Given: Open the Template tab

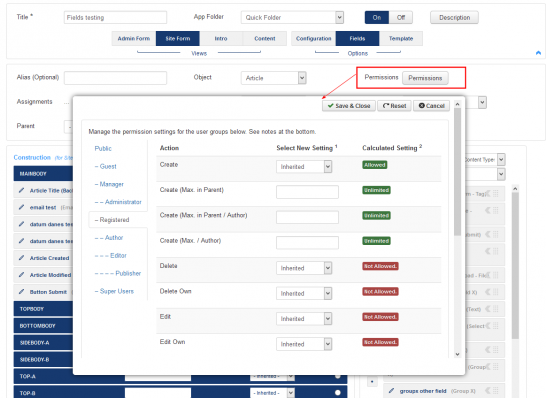Looking at the screenshot, I should point(401,39).
